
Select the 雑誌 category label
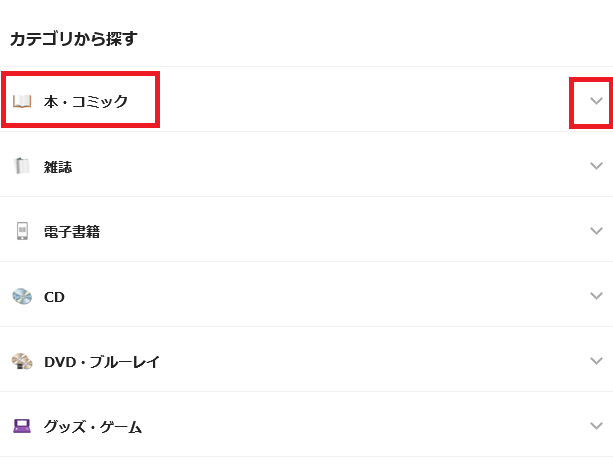pos(58,167)
